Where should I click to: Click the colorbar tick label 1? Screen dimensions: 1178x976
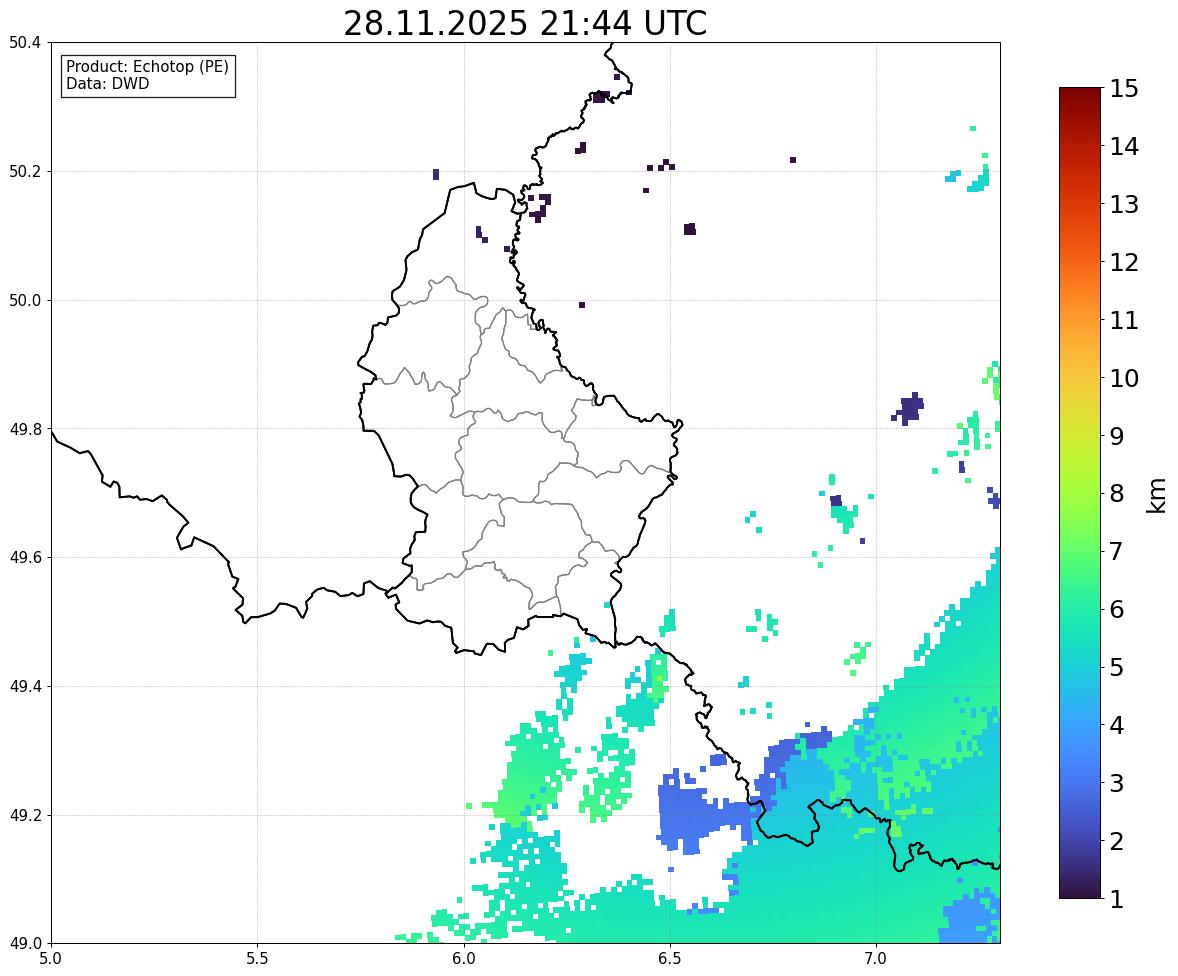tap(1117, 899)
